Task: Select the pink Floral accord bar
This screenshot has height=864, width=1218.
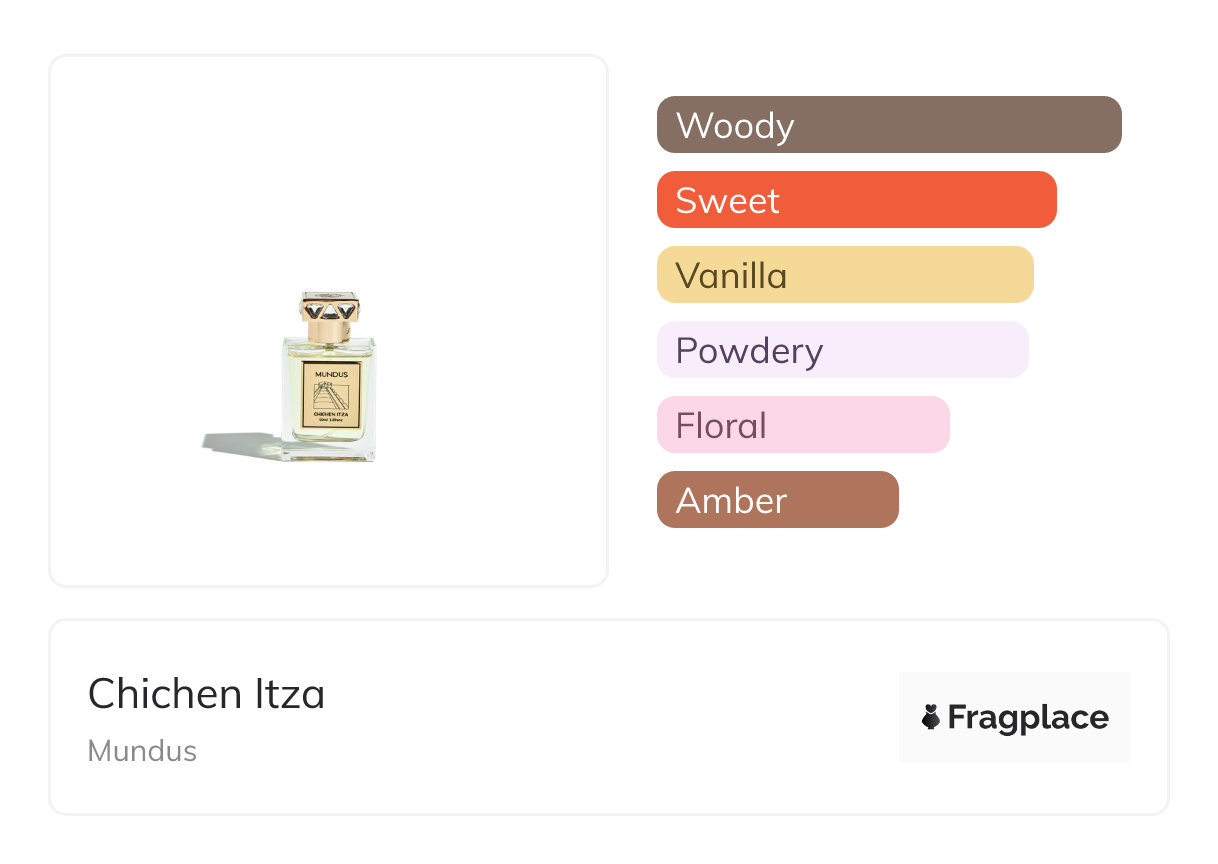Action: click(x=802, y=425)
